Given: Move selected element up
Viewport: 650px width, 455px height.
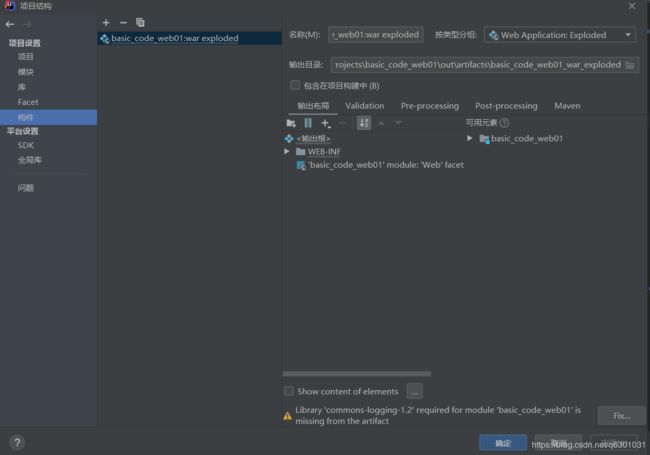Looking at the screenshot, I should (x=381, y=123).
